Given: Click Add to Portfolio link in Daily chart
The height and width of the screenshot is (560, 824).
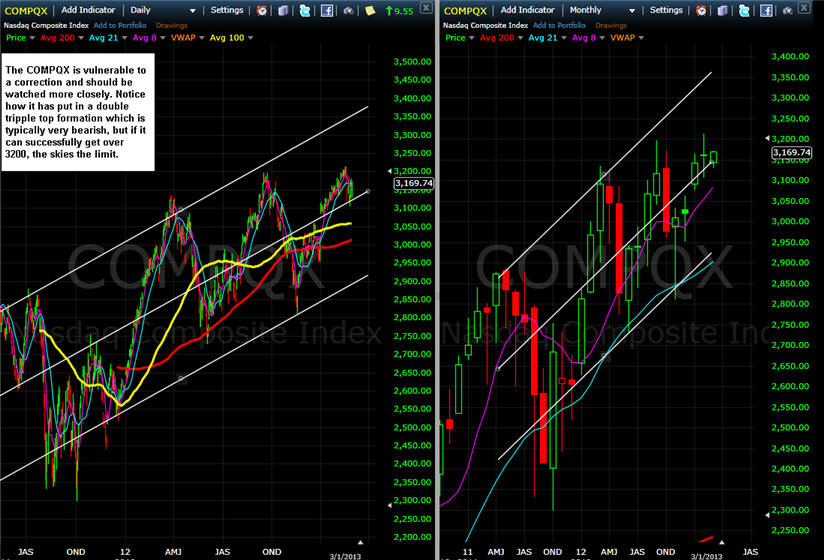Looking at the screenshot, I should pyautogui.click(x=120, y=25).
